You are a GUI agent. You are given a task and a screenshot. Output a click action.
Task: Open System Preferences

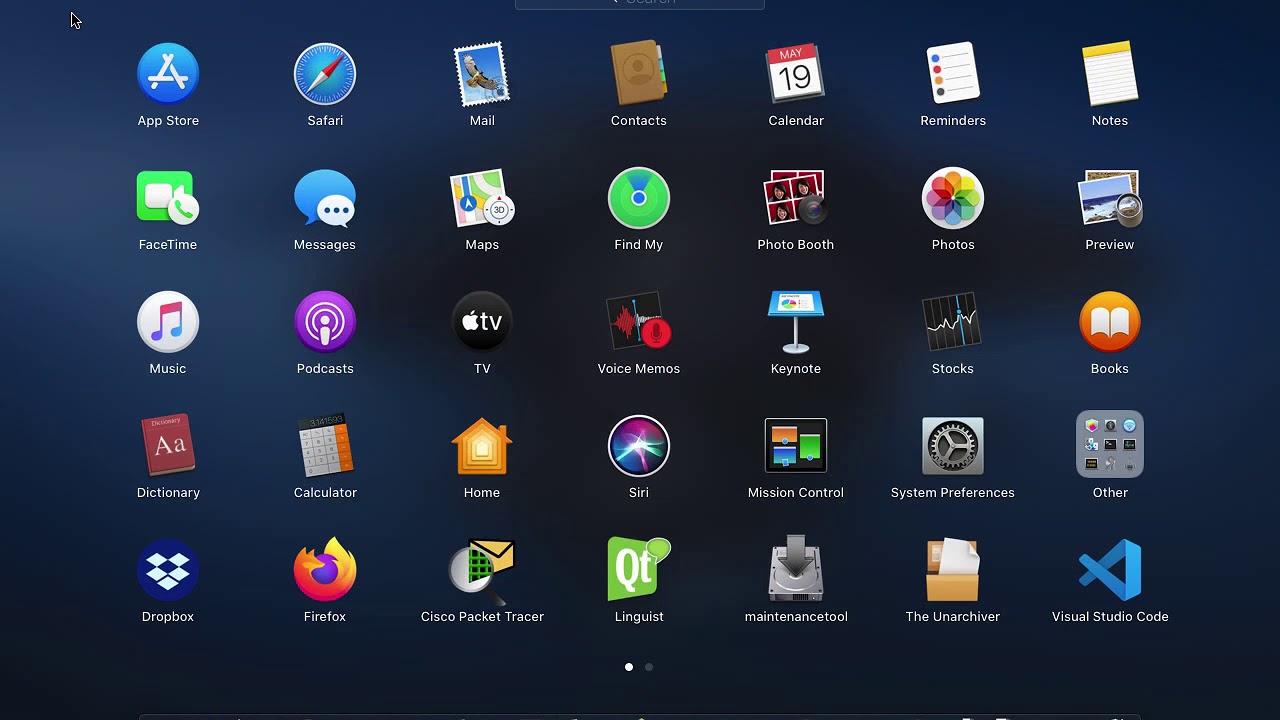[x=953, y=446]
